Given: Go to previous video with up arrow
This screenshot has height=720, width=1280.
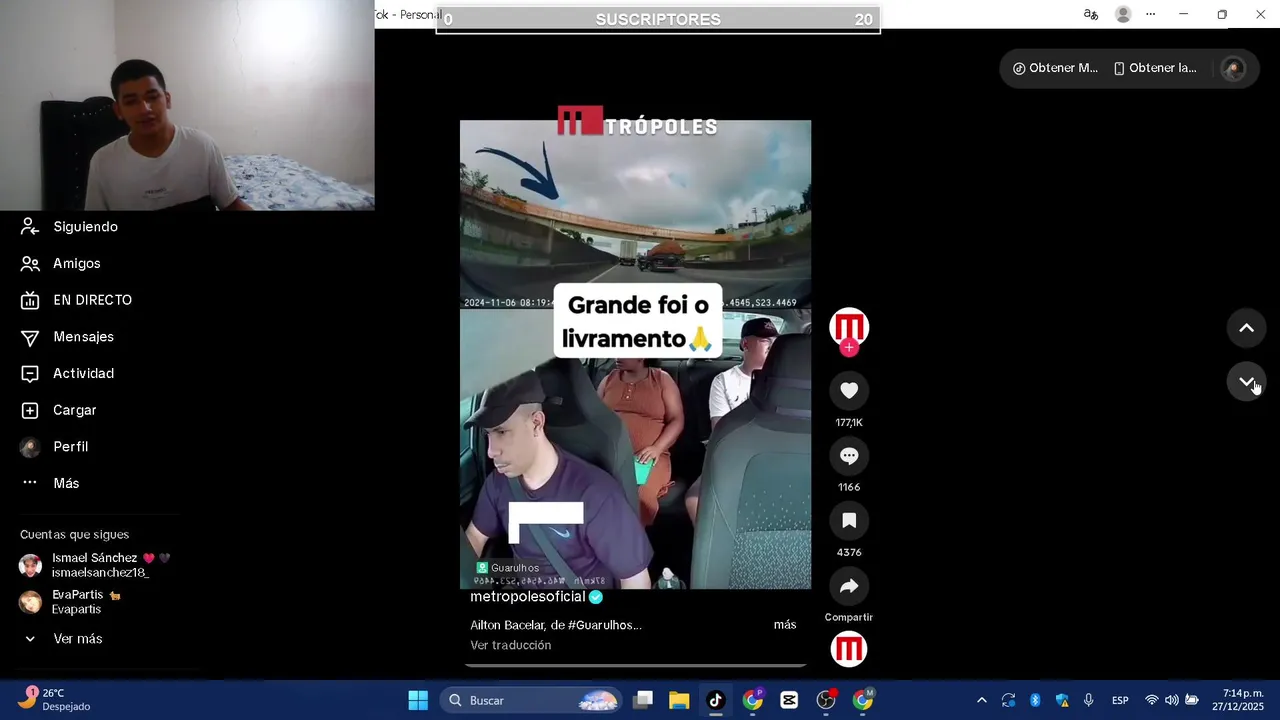Looking at the screenshot, I should coord(1246,328).
